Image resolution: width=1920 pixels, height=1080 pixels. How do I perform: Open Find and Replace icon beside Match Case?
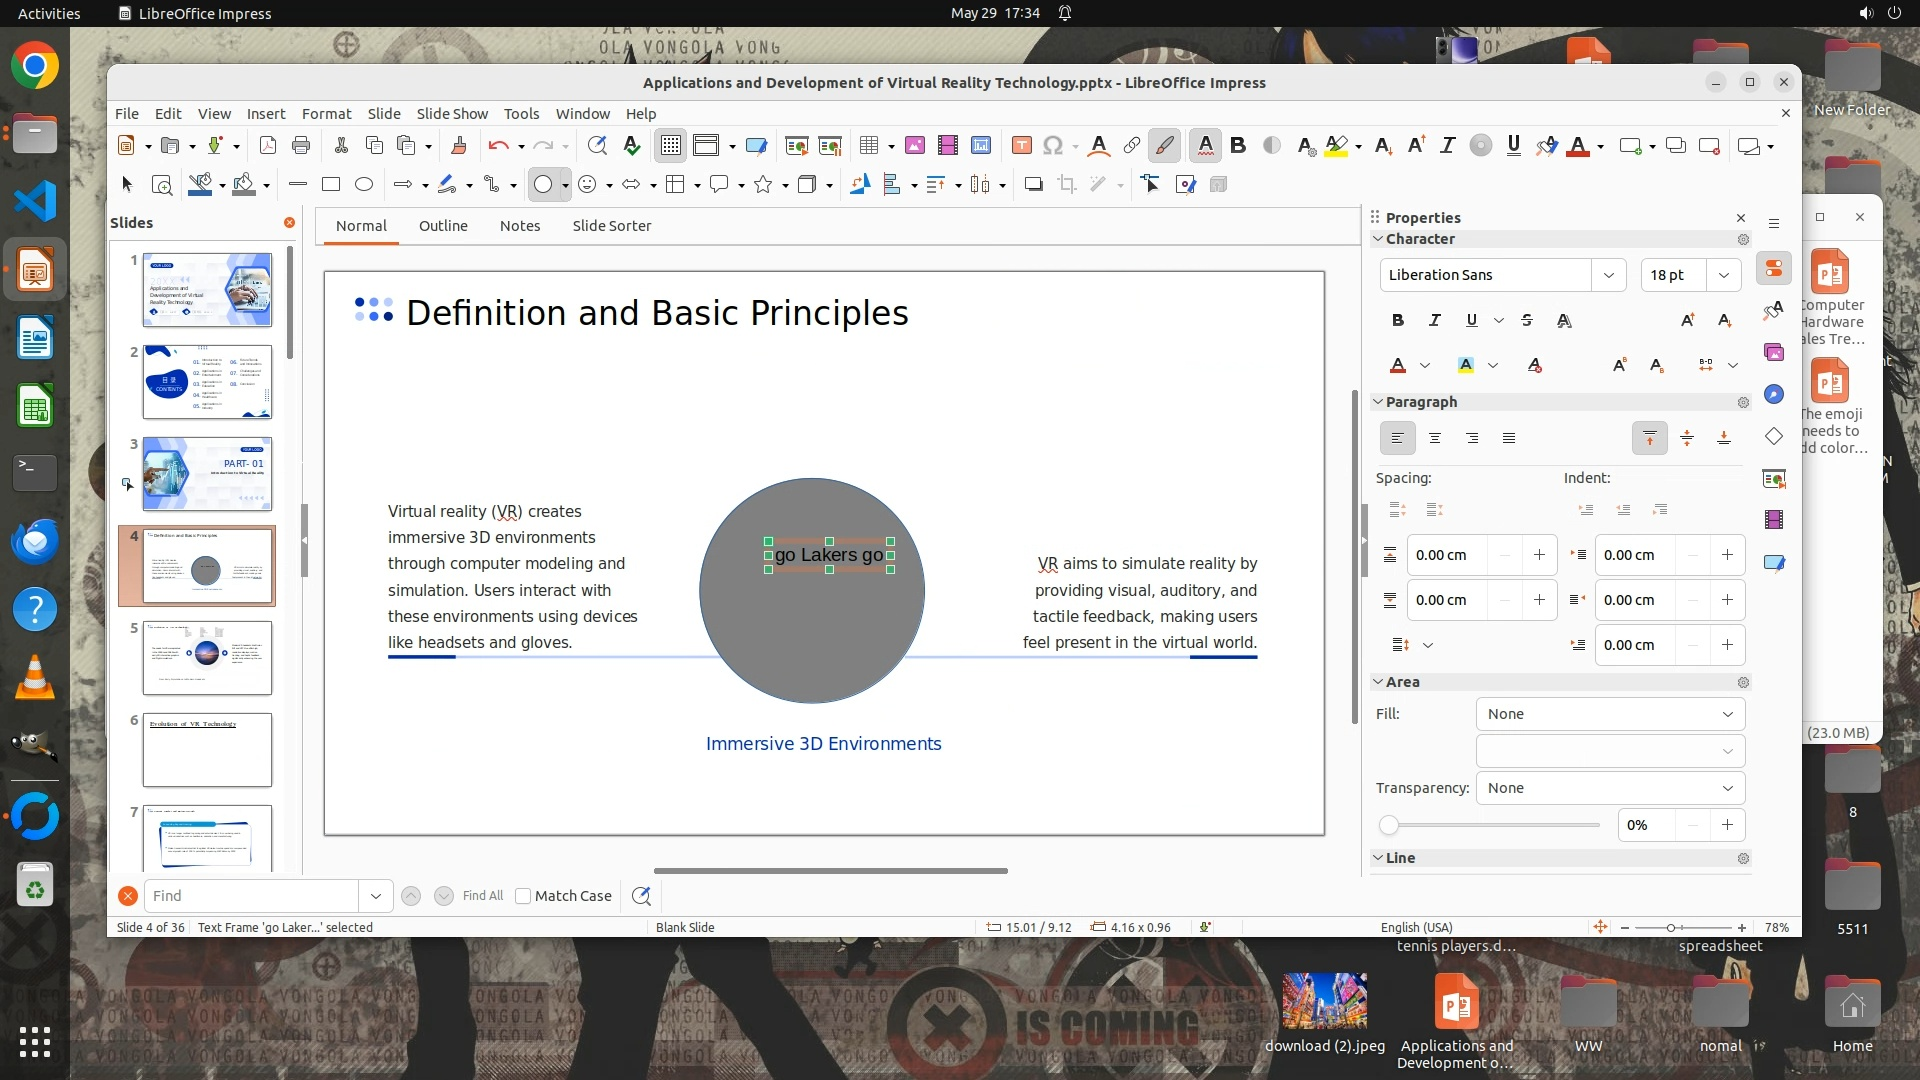(641, 896)
